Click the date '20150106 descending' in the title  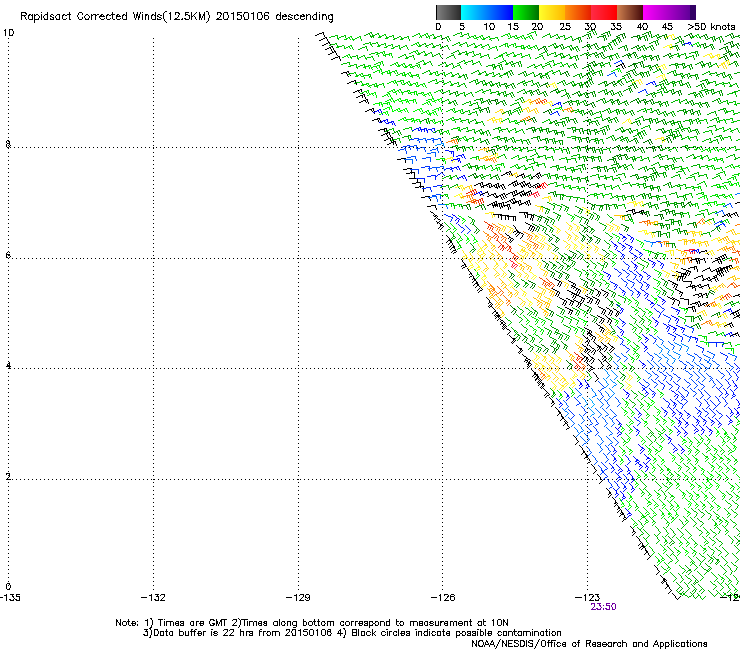point(274,17)
